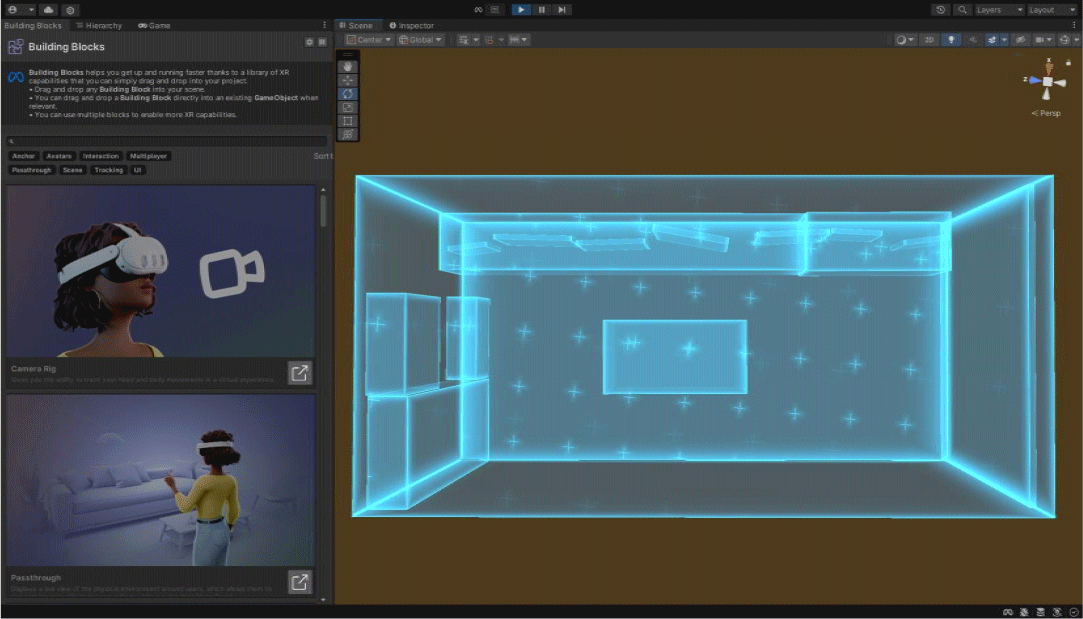Select the Move tool

(x=347, y=79)
